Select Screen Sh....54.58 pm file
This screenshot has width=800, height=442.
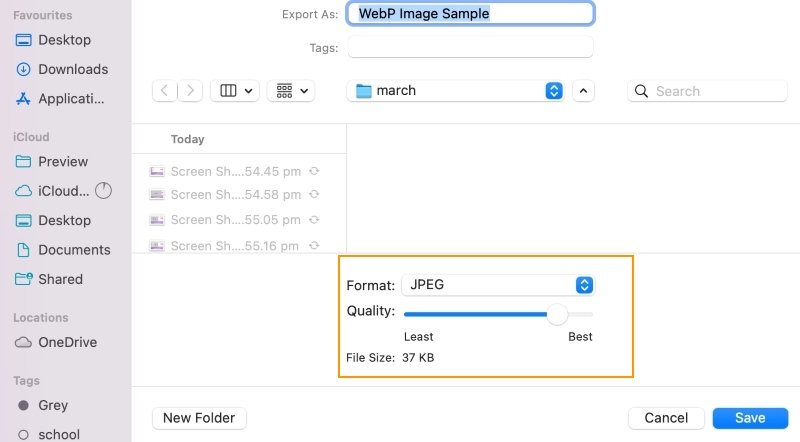coord(235,194)
